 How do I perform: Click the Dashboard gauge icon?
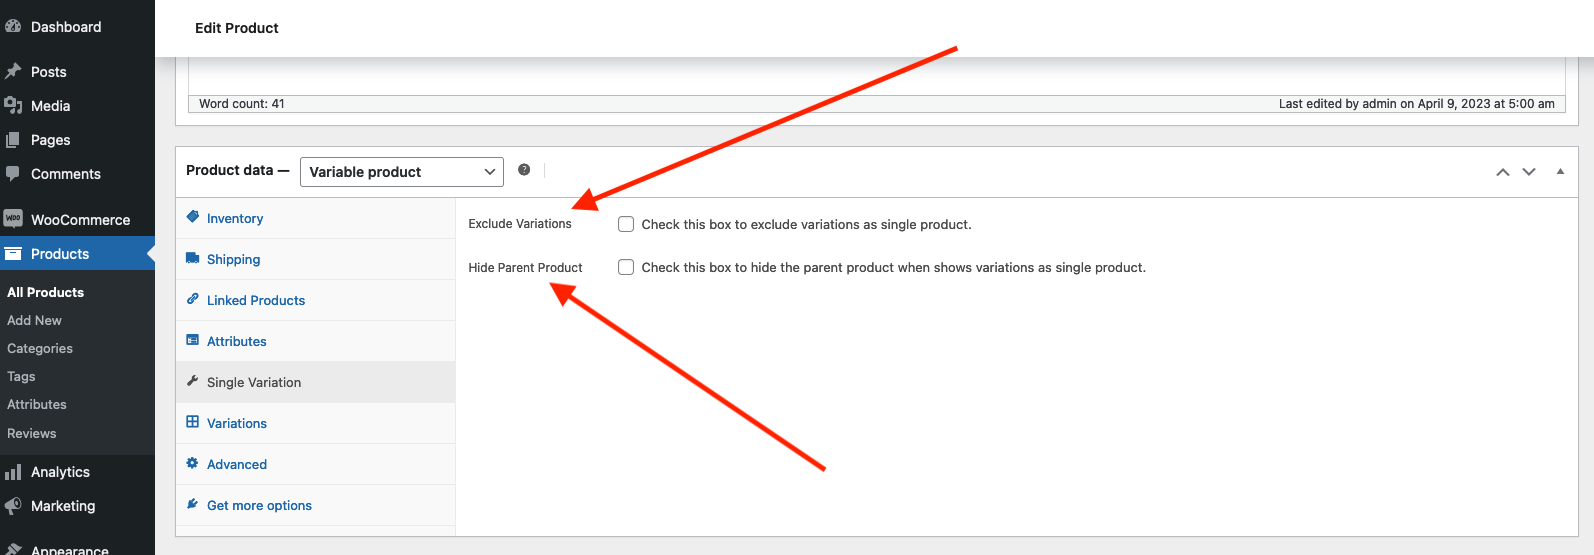(13, 27)
